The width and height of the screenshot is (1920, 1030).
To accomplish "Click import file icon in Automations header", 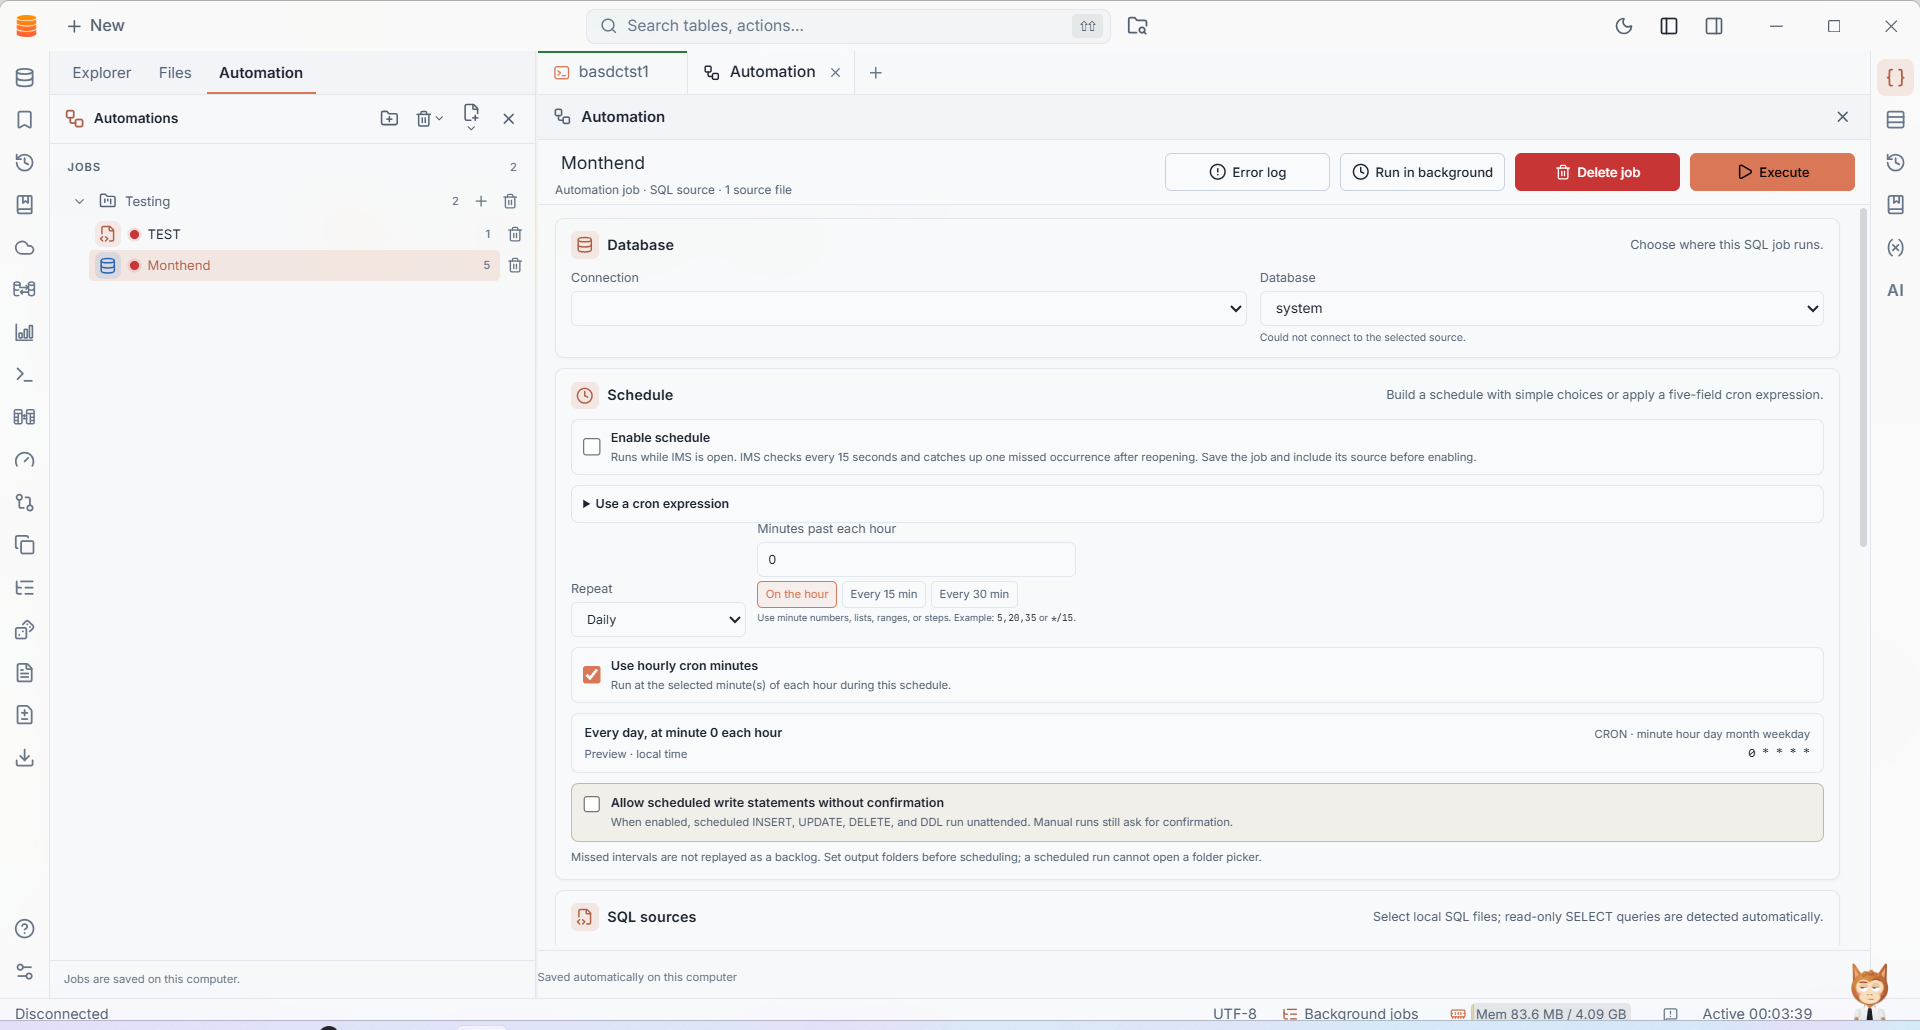I will tap(471, 116).
